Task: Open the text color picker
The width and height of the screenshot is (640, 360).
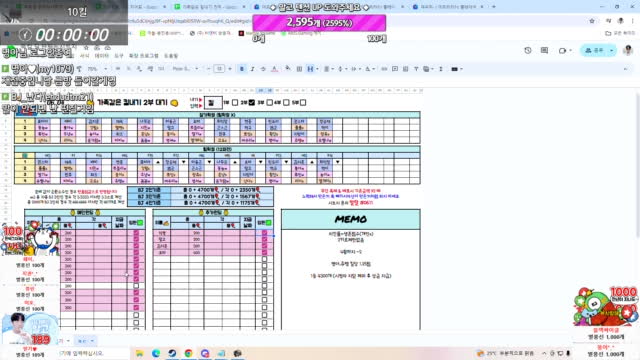Action: (274, 69)
